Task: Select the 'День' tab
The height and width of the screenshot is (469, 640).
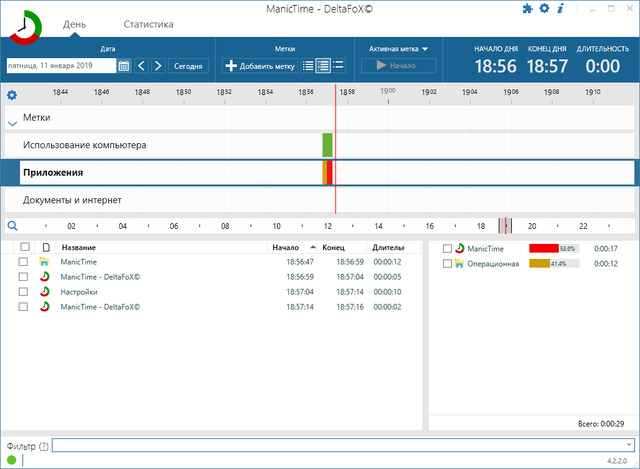Action: 74,24
